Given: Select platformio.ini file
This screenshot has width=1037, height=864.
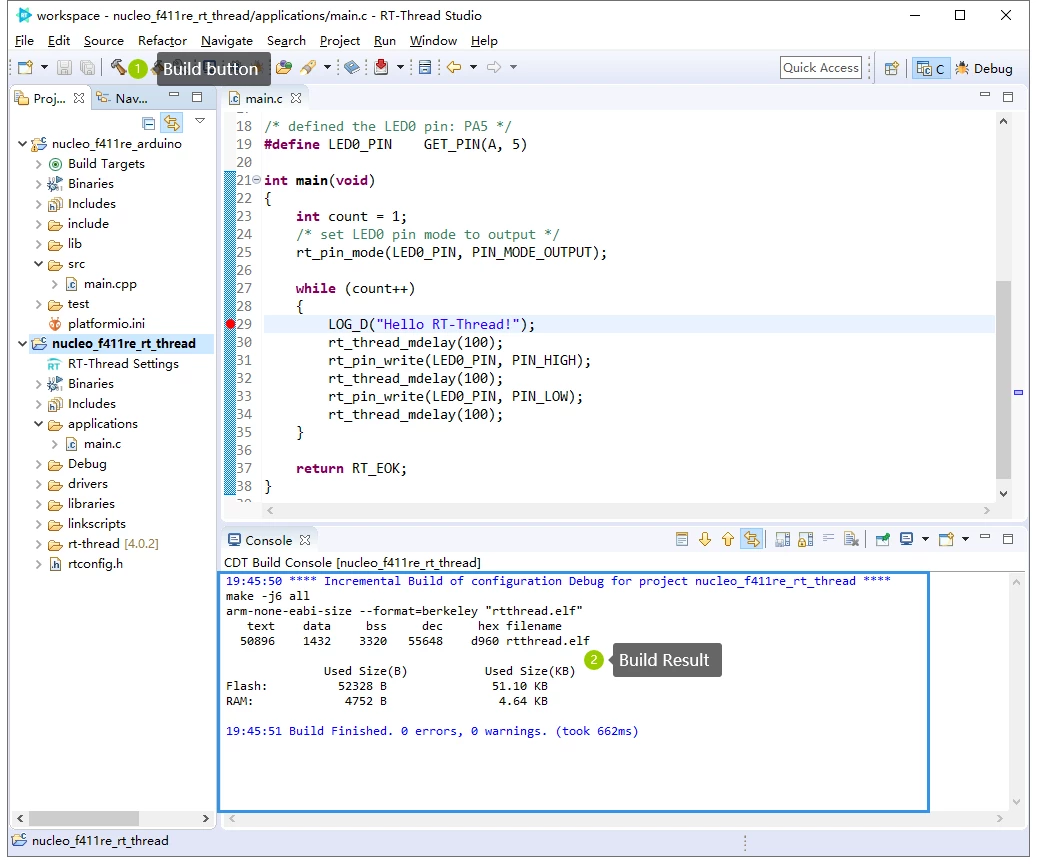Looking at the screenshot, I should tap(106, 324).
